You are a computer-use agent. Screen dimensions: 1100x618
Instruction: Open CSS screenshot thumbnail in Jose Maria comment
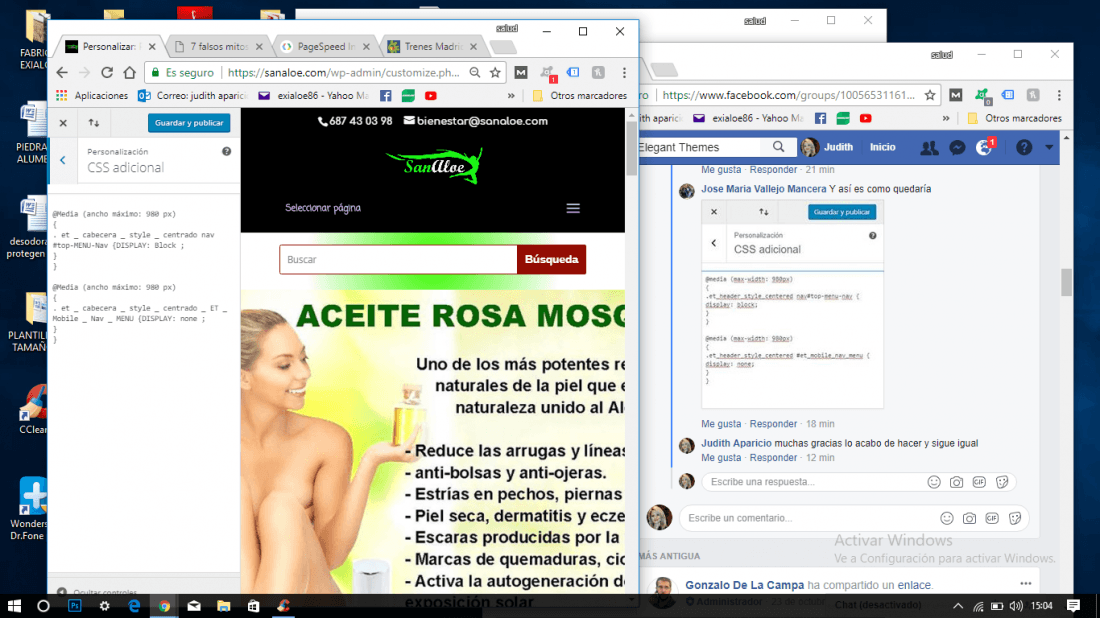pyautogui.click(x=792, y=304)
